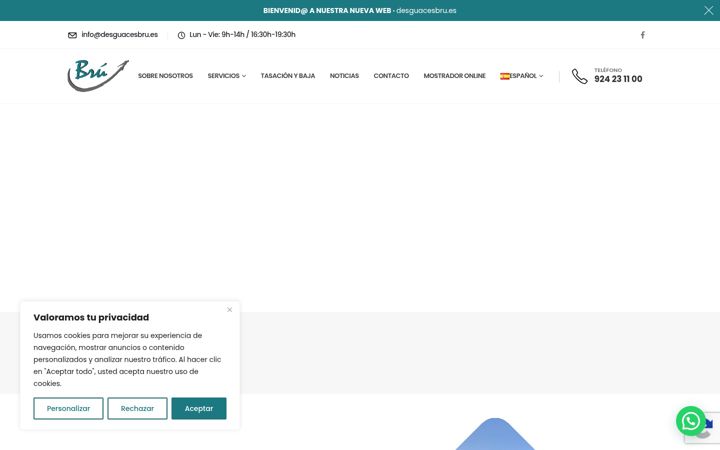Image resolution: width=720 pixels, height=450 pixels.
Task: Click the telephone handset icon
Action: click(x=579, y=76)
